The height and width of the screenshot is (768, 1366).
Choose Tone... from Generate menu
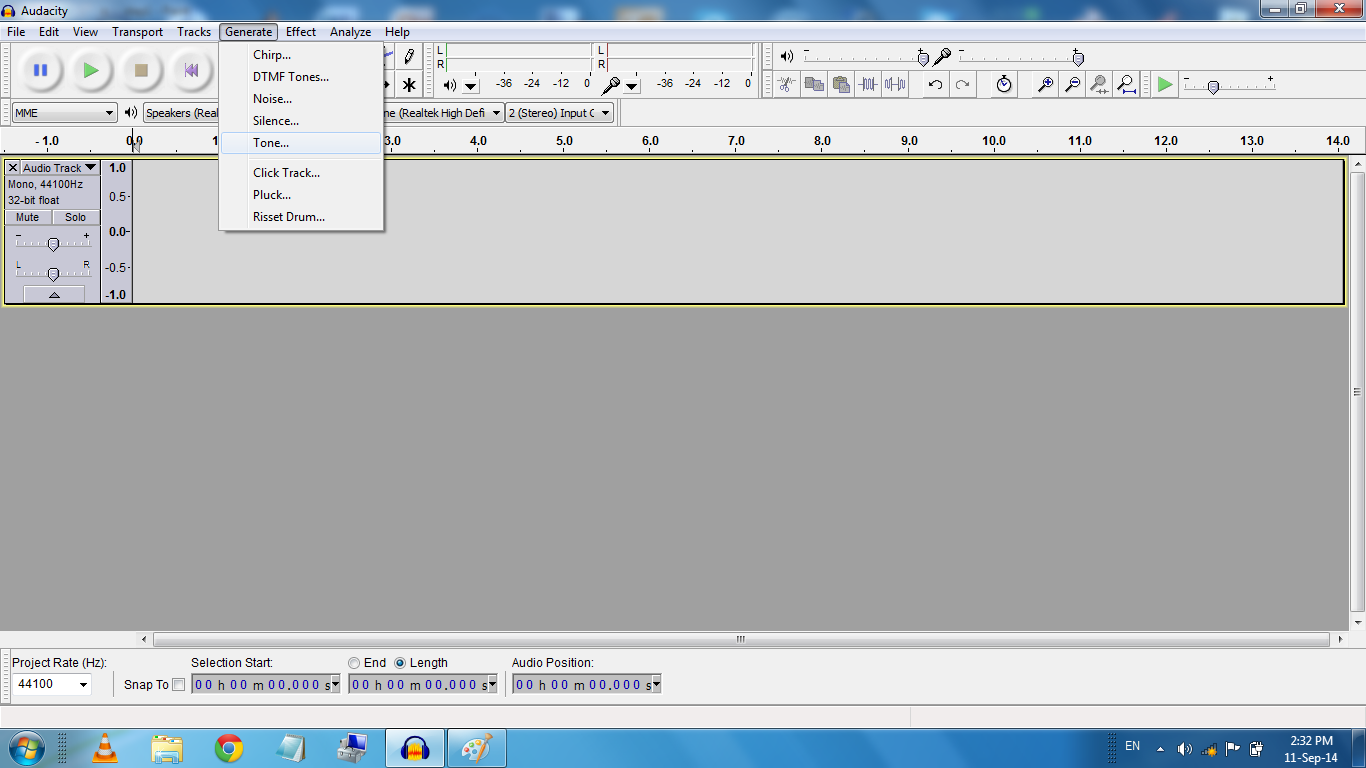302,143
